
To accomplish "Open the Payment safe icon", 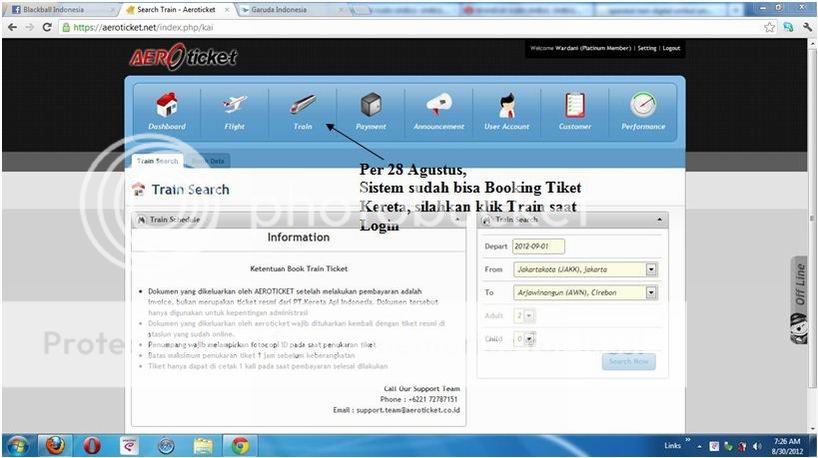I will point(371,105).
